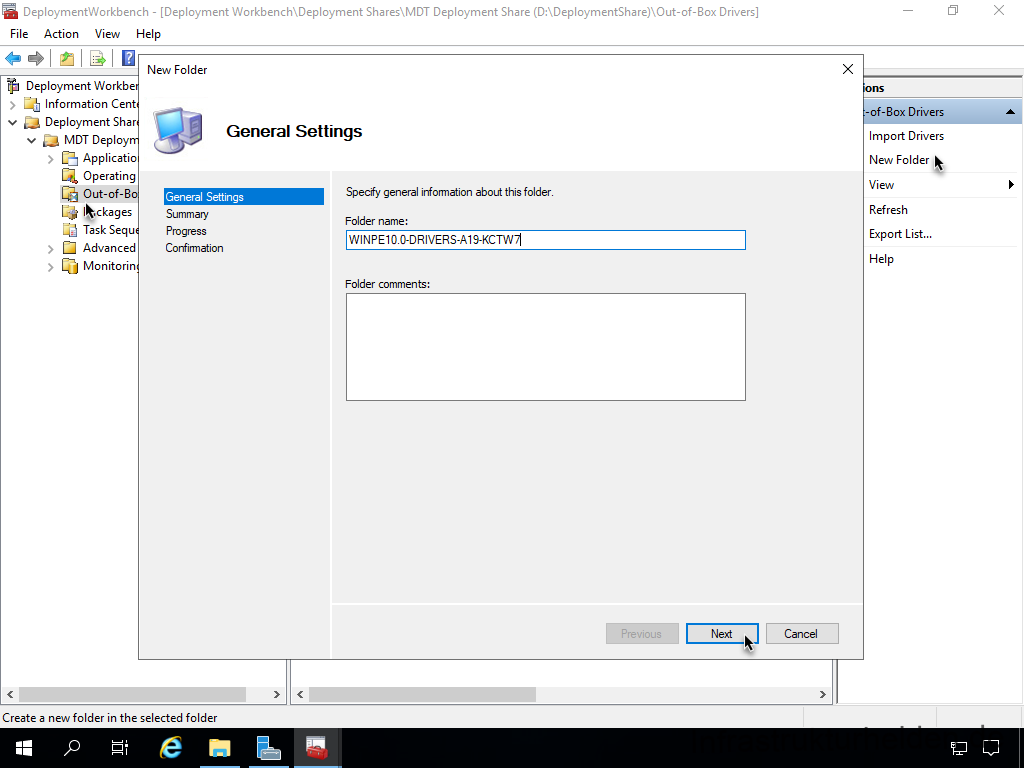The height and width of the screenshot is (768, 1024).
Task: Collapse the Out-of-Box Drivers actions section
Action: tap(1010, 112)
